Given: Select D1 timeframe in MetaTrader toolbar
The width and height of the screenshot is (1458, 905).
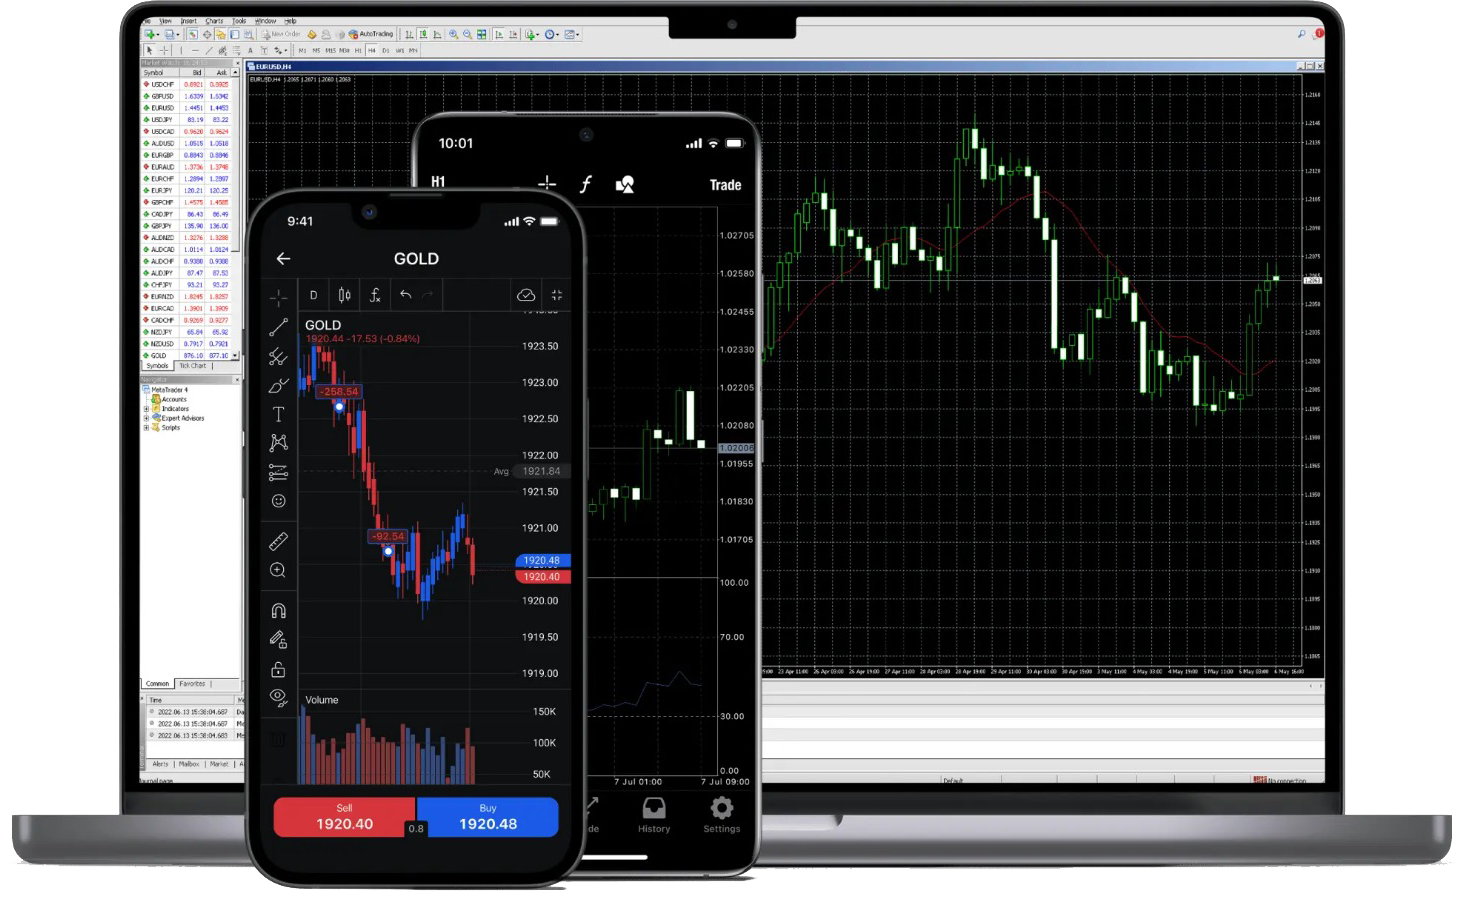Looking at the screenshot, I should coord(385,50).
